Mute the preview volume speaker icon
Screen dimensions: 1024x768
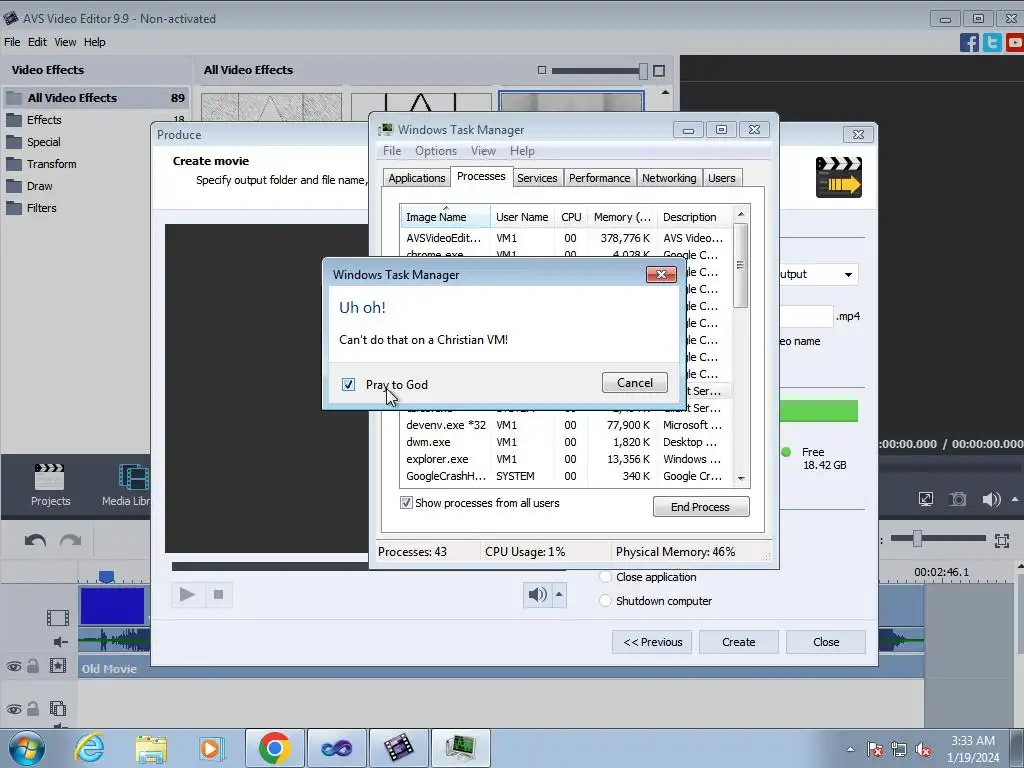coord(991,500)
